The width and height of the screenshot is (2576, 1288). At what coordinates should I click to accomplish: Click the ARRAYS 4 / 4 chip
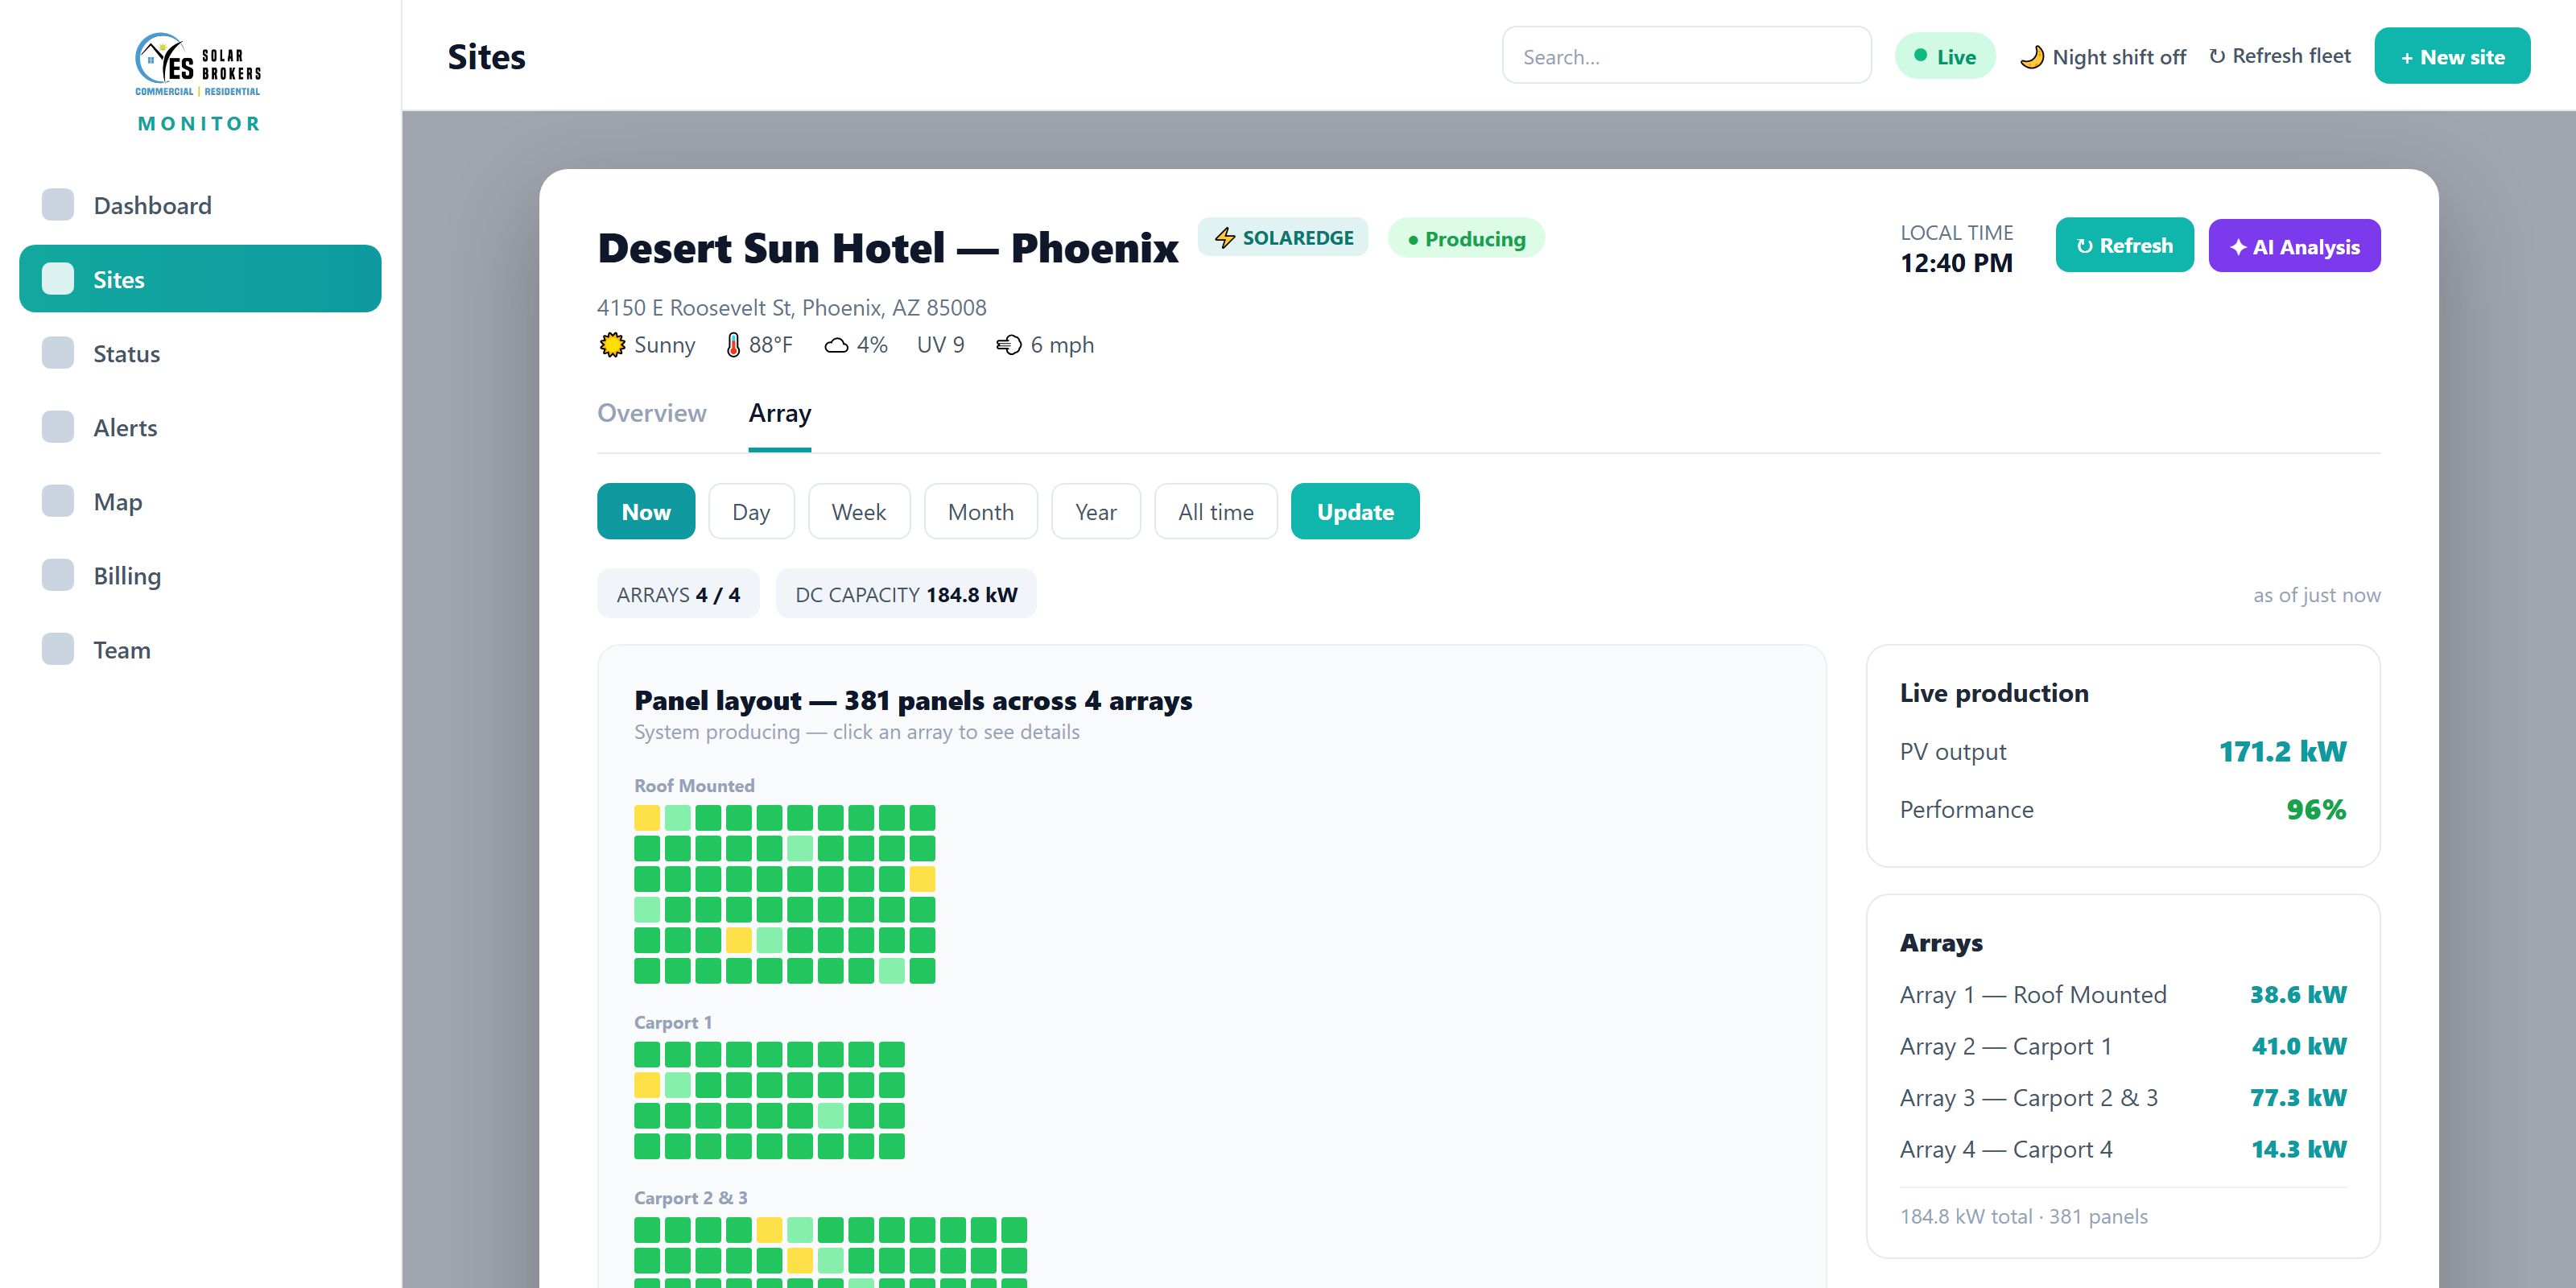click(x=677, y=594)
